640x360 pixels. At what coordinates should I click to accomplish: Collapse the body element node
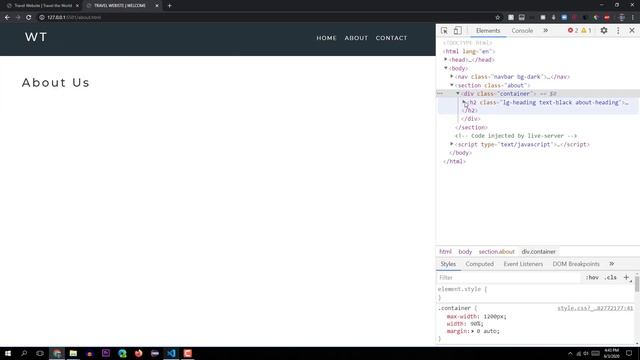pyautogui.click(x=446, y=68)
